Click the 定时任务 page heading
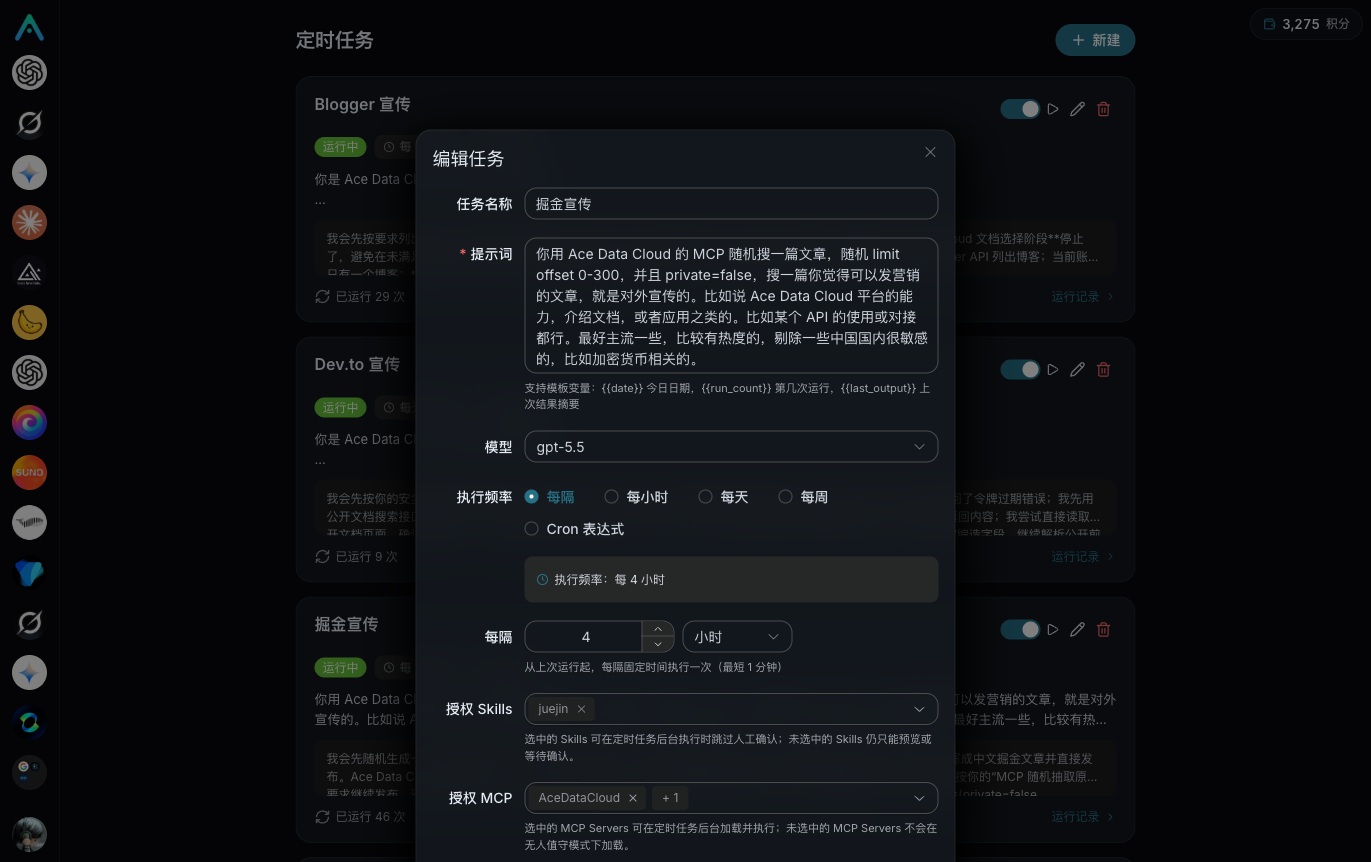This screenshot has height=862, width=1371. click(335, 40)
